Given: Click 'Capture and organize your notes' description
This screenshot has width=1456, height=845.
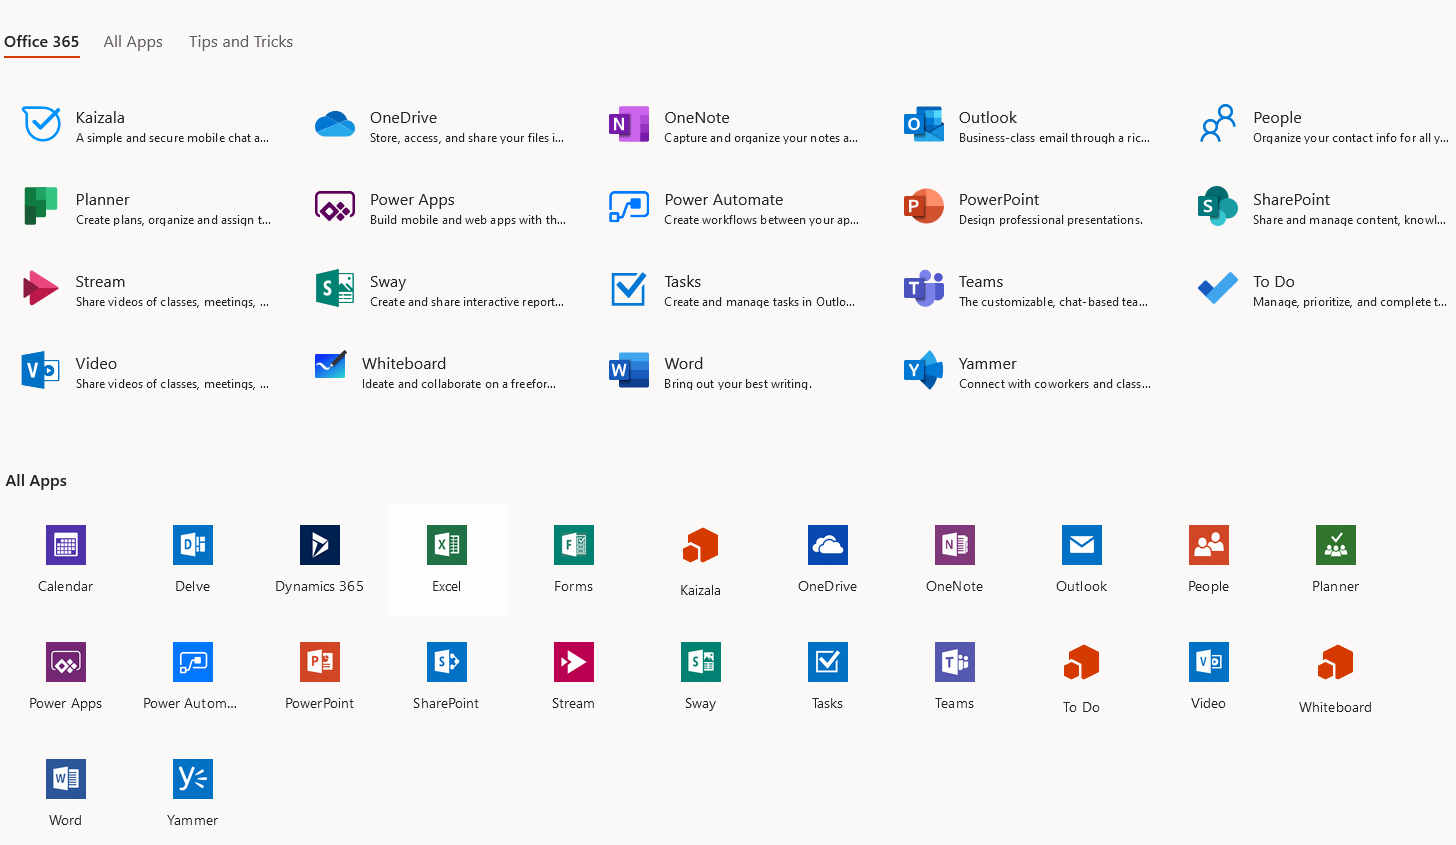Looking at the screenshot, I should click(761, 138).
